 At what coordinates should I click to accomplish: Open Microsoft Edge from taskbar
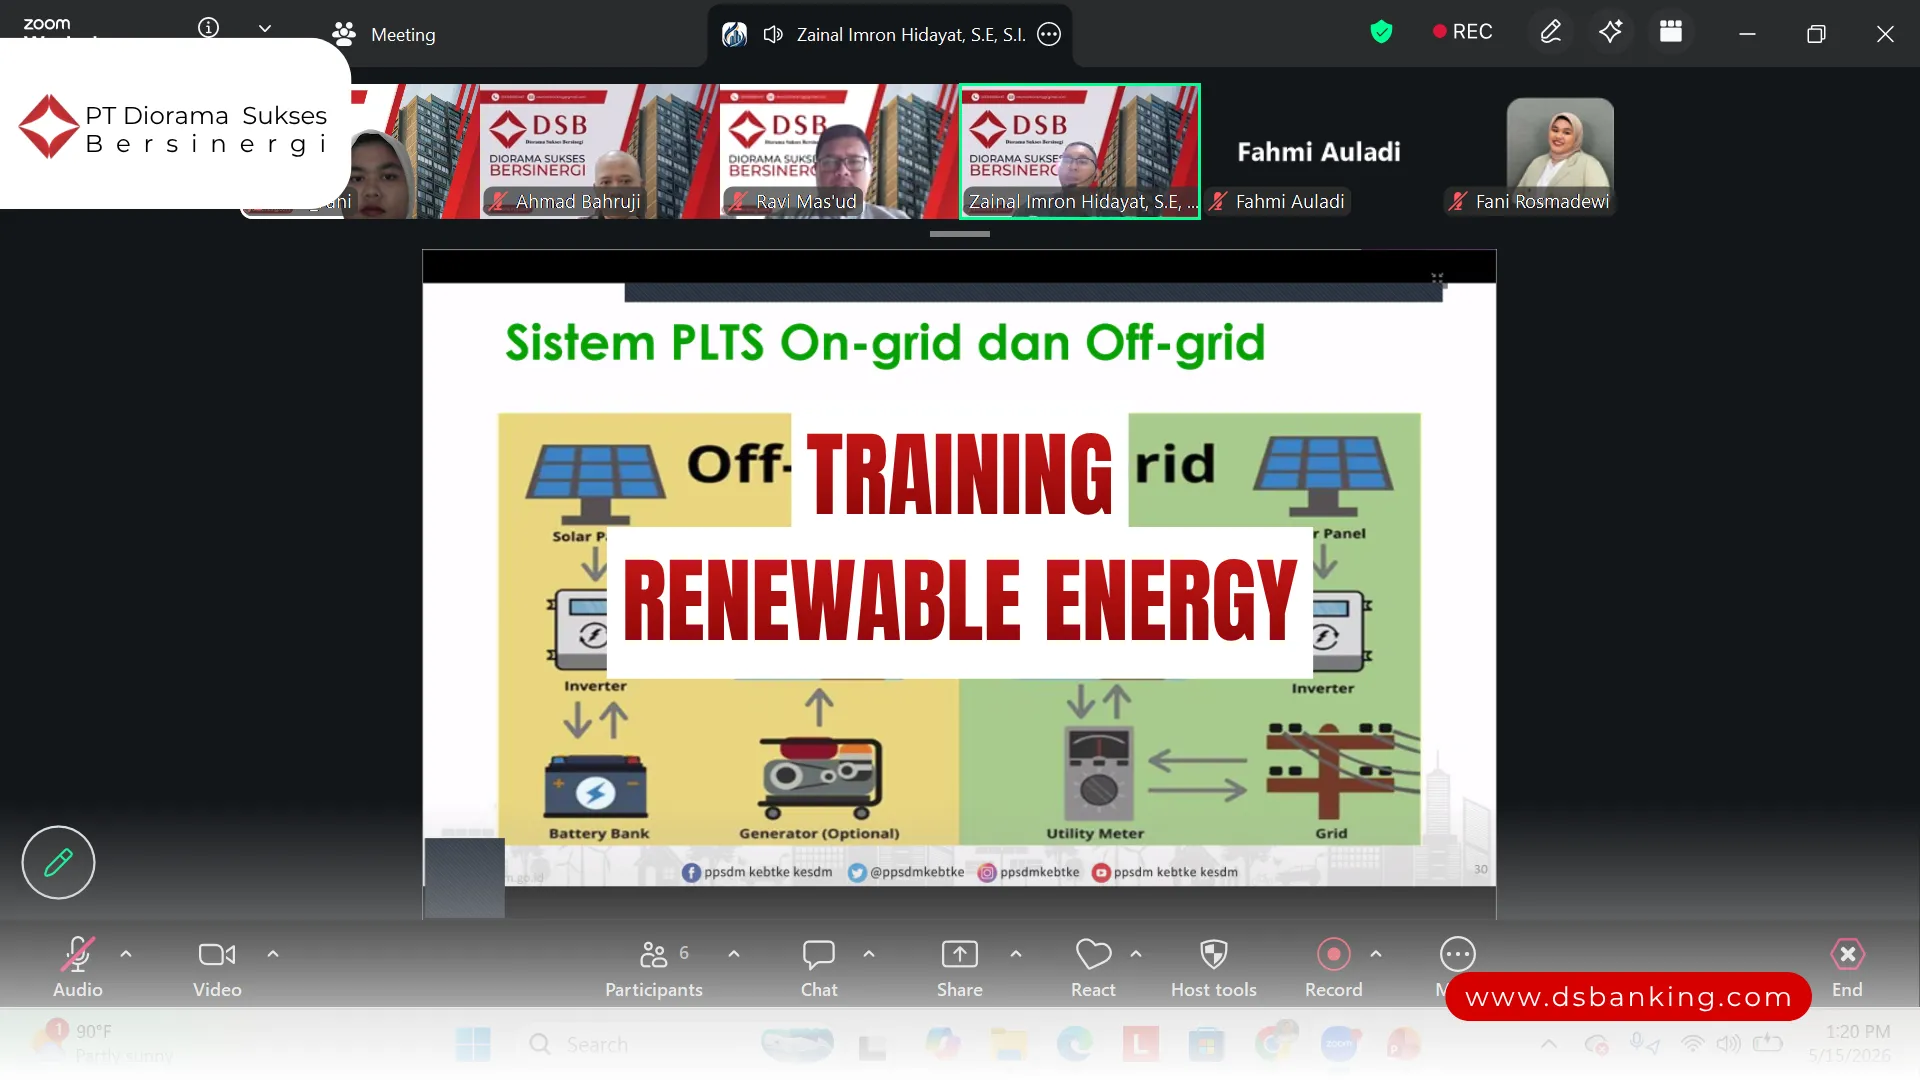click(x=1075, y=1045)
